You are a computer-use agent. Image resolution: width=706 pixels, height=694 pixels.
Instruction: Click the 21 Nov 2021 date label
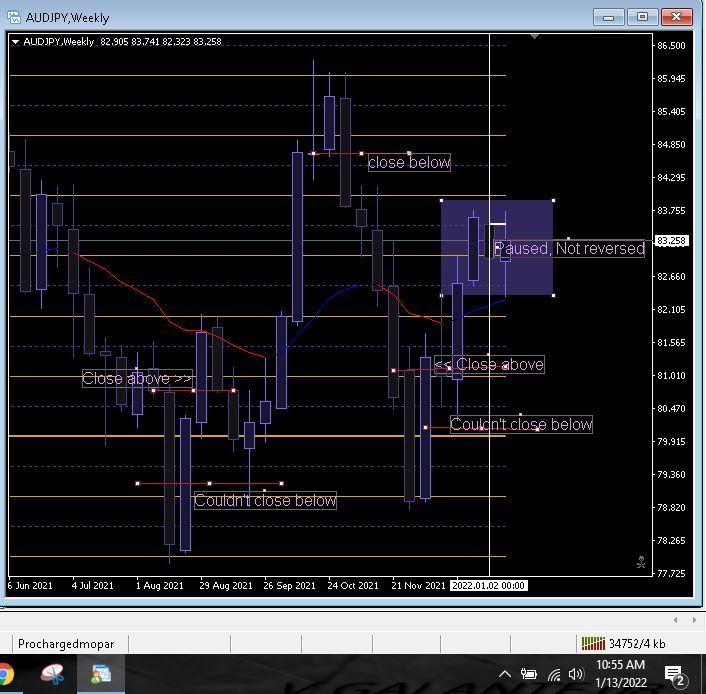418,585
